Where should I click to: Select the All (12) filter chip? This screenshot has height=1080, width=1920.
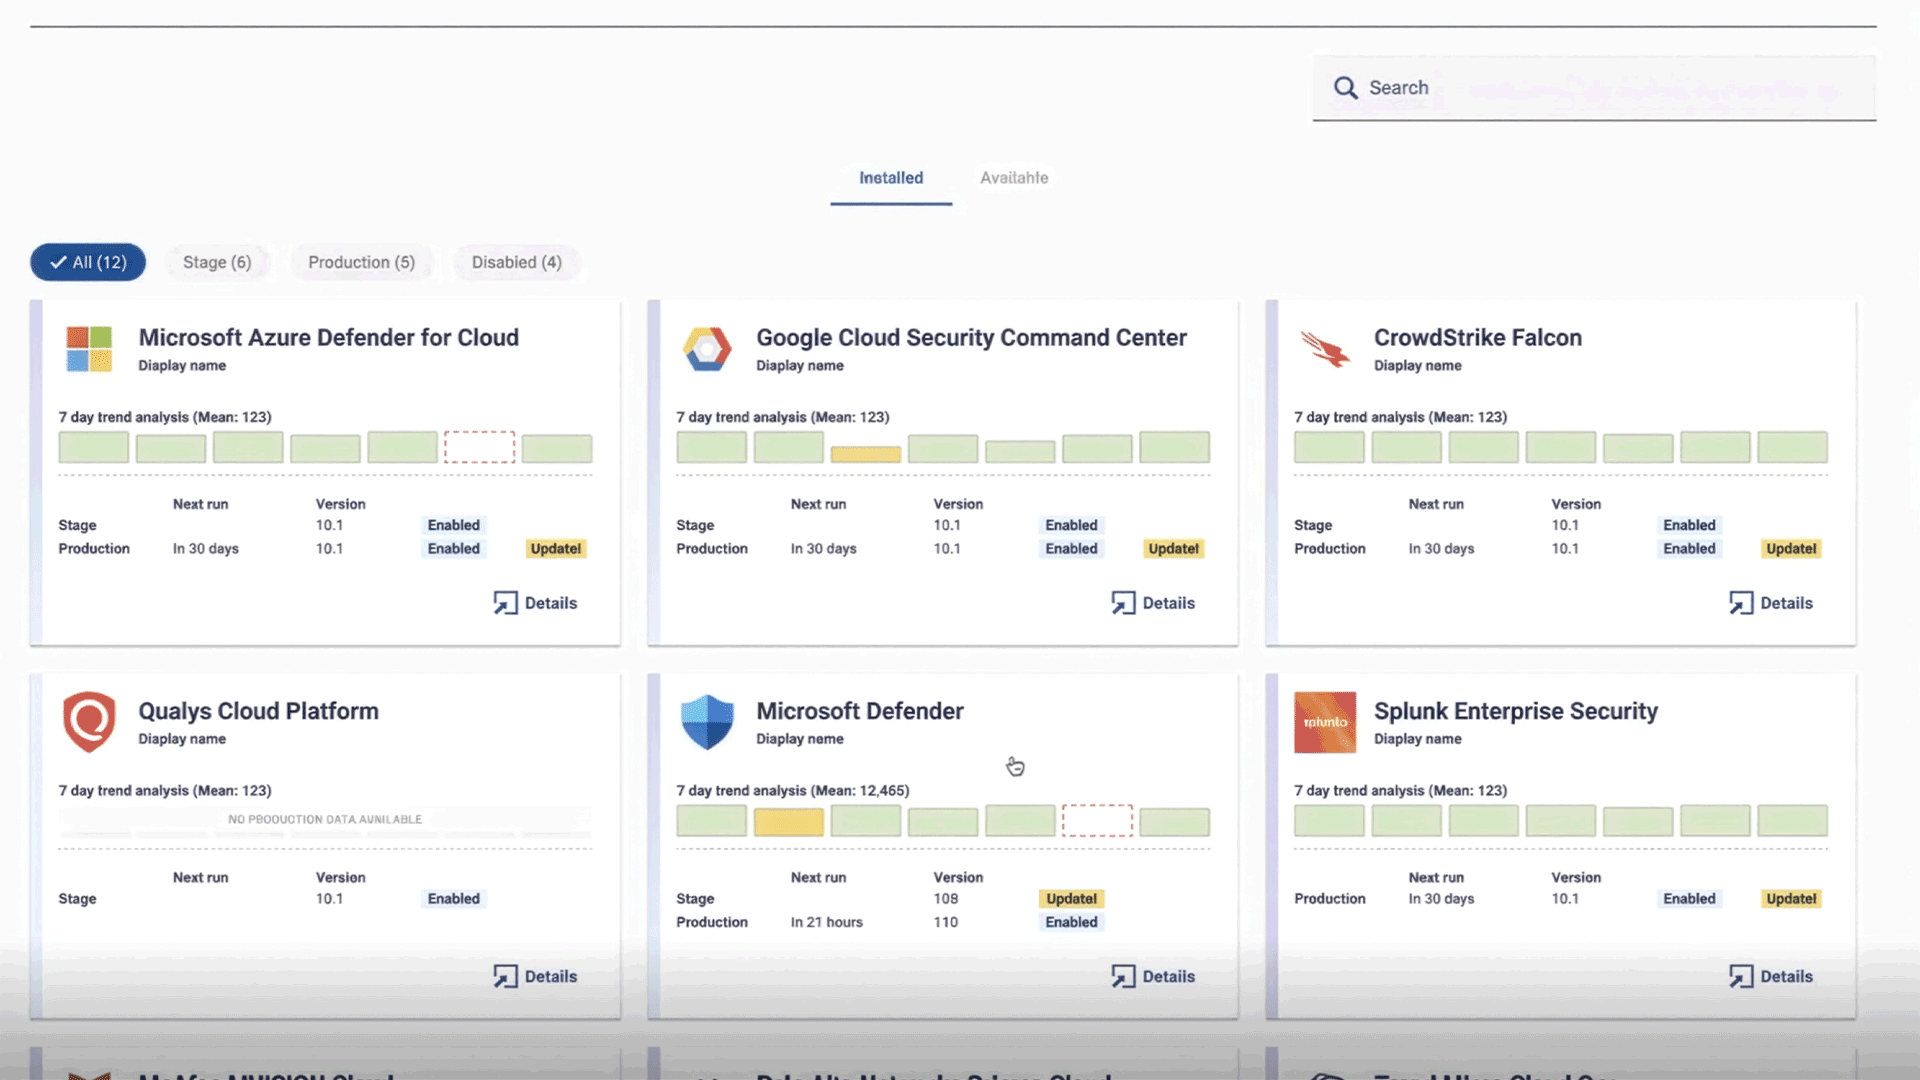[88, 262]
